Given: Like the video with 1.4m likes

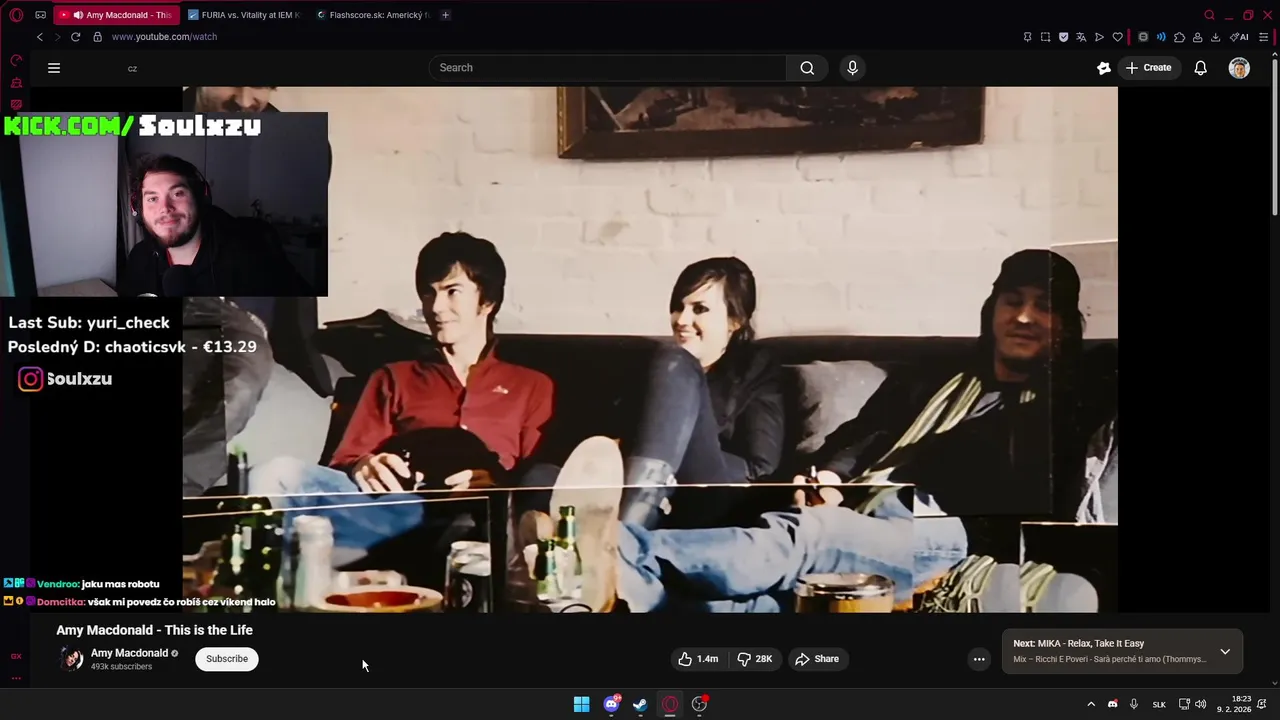Looking at the screenshot, I should [x=698, y=659].
